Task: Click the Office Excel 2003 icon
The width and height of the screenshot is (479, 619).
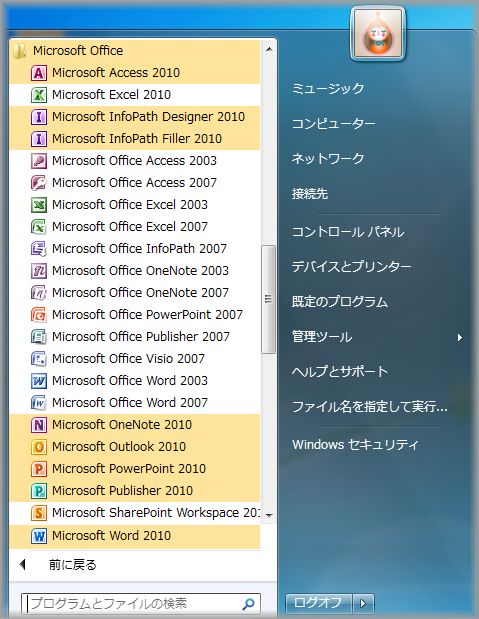Action: (39, 205)
